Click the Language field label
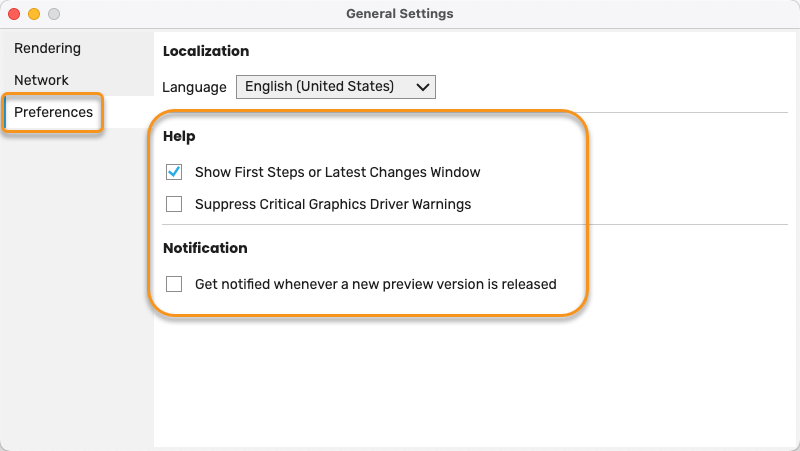Image resolution: width=800 pixels, height=451 pixels. point(194,87)
